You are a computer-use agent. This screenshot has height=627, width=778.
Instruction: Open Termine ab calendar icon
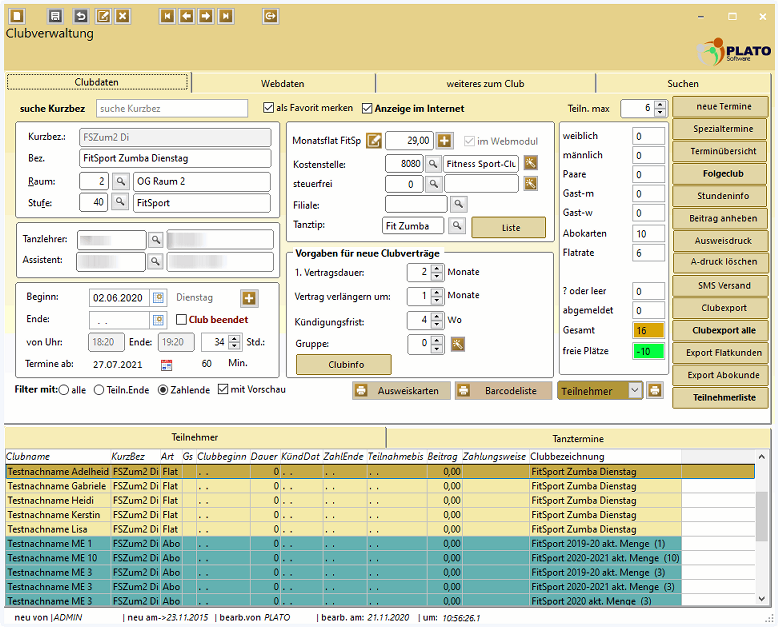click(166, 365)
